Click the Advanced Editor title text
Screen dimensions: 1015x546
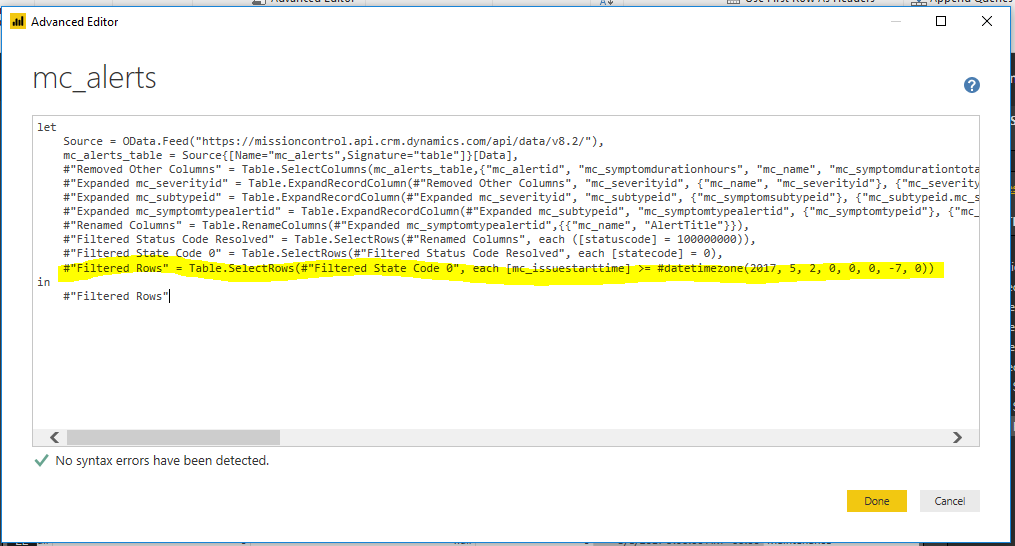[x=74, y=22]
